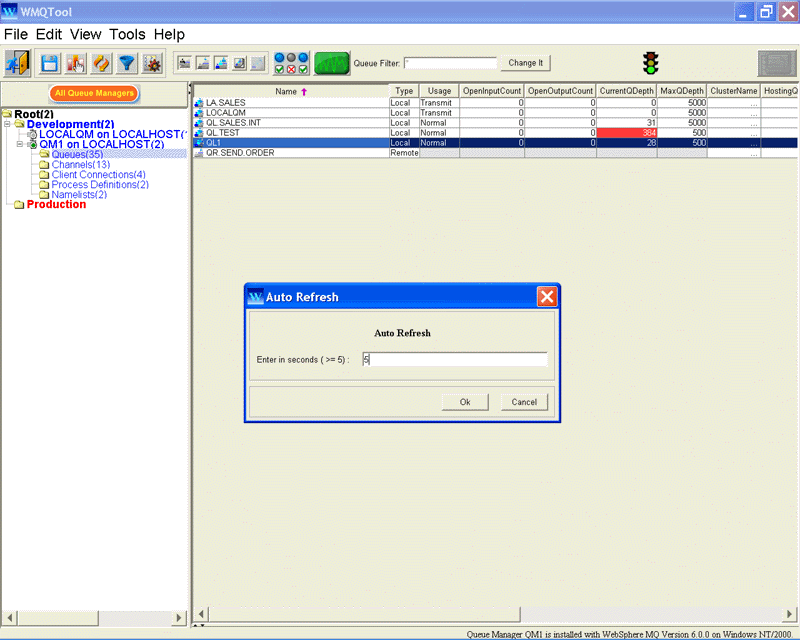800x640 pixels.
Task: Click the hand pointer toolbar icon
Action: (x=76, y=63)
